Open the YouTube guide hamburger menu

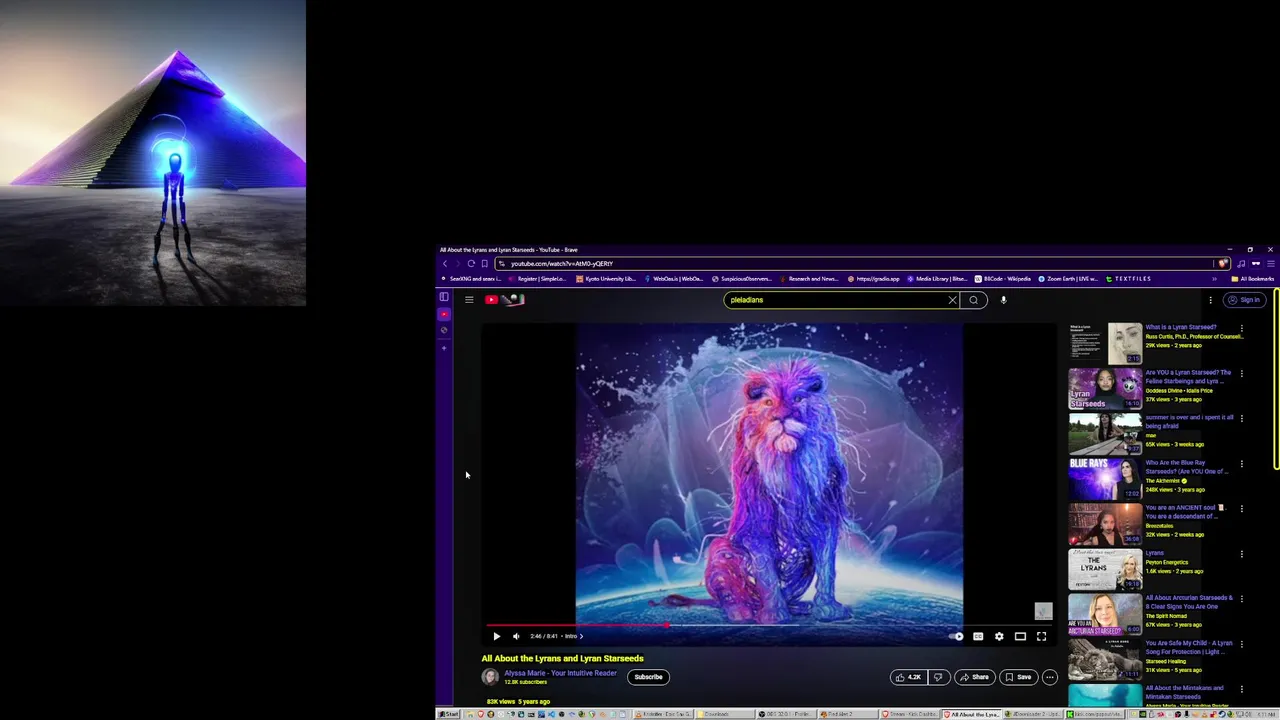(x=469, y=300)
